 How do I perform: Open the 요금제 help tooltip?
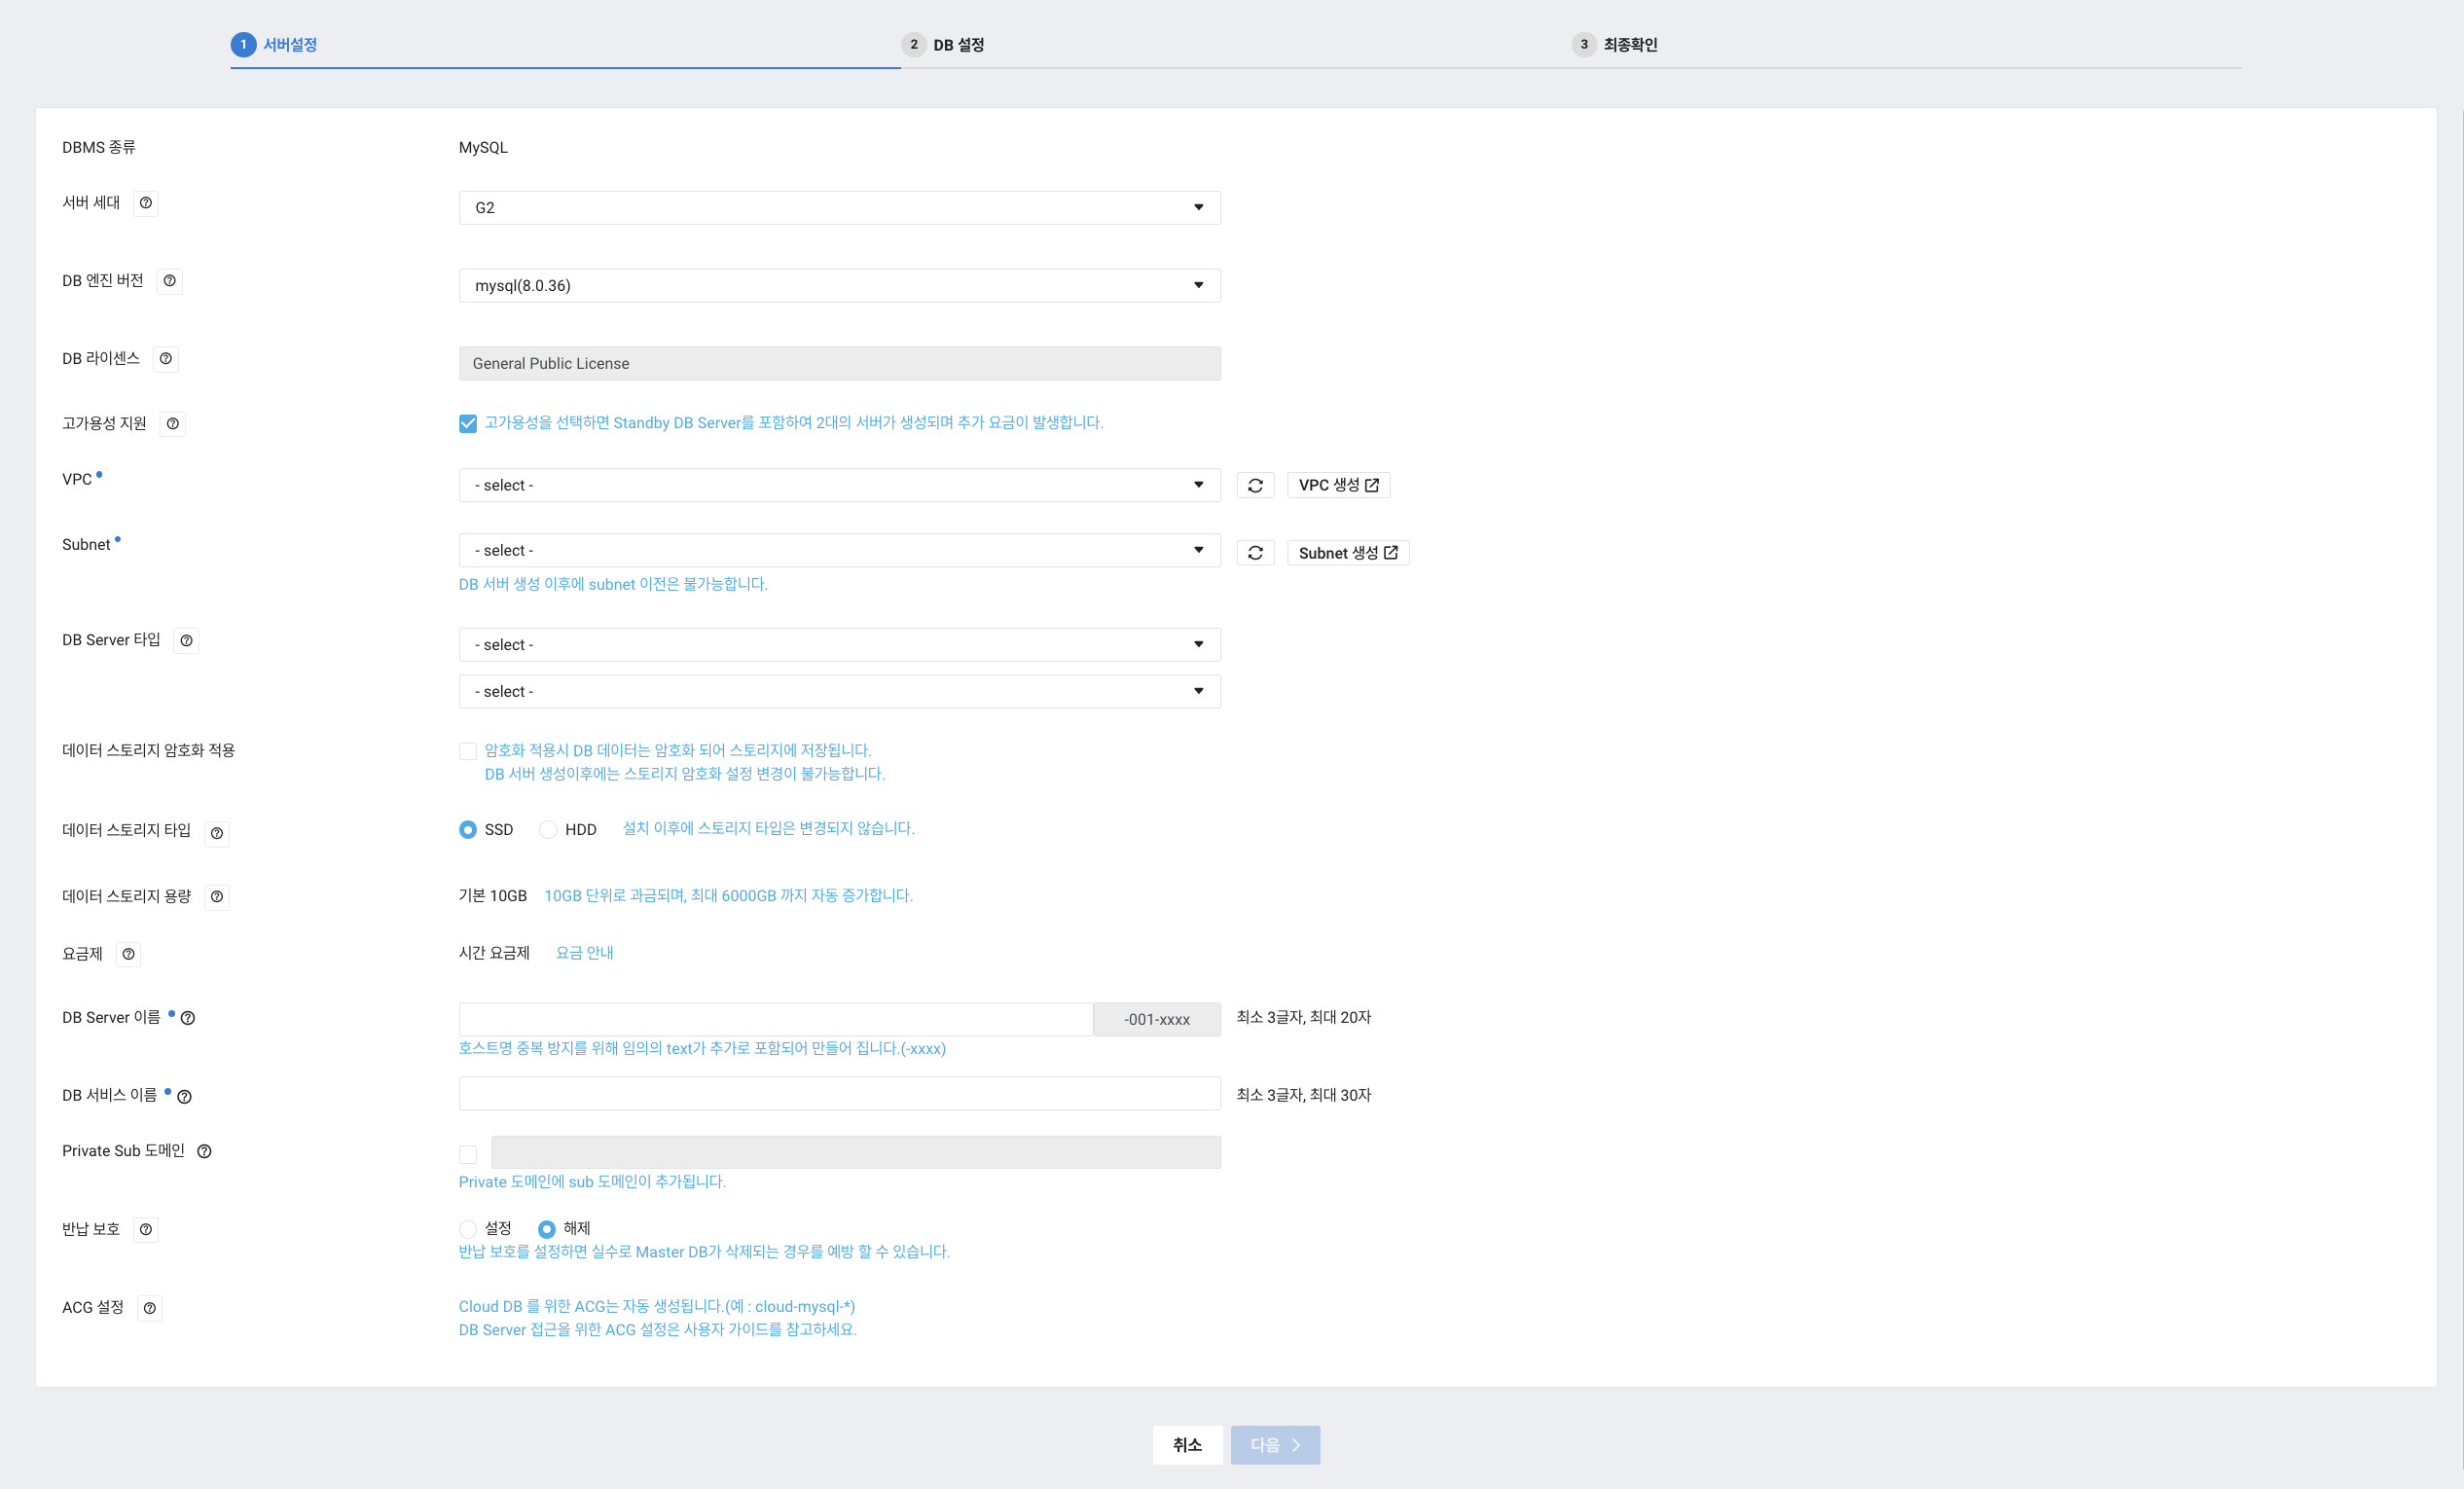point(128,954)
